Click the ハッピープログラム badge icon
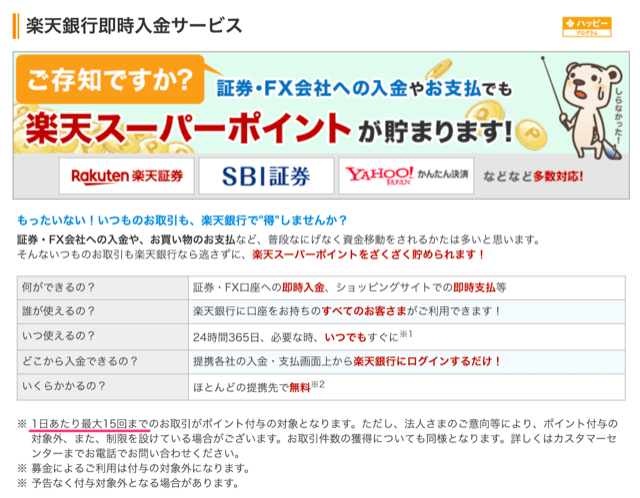The height and width of the screenshot is (498, 640). (x=587, y=27)
